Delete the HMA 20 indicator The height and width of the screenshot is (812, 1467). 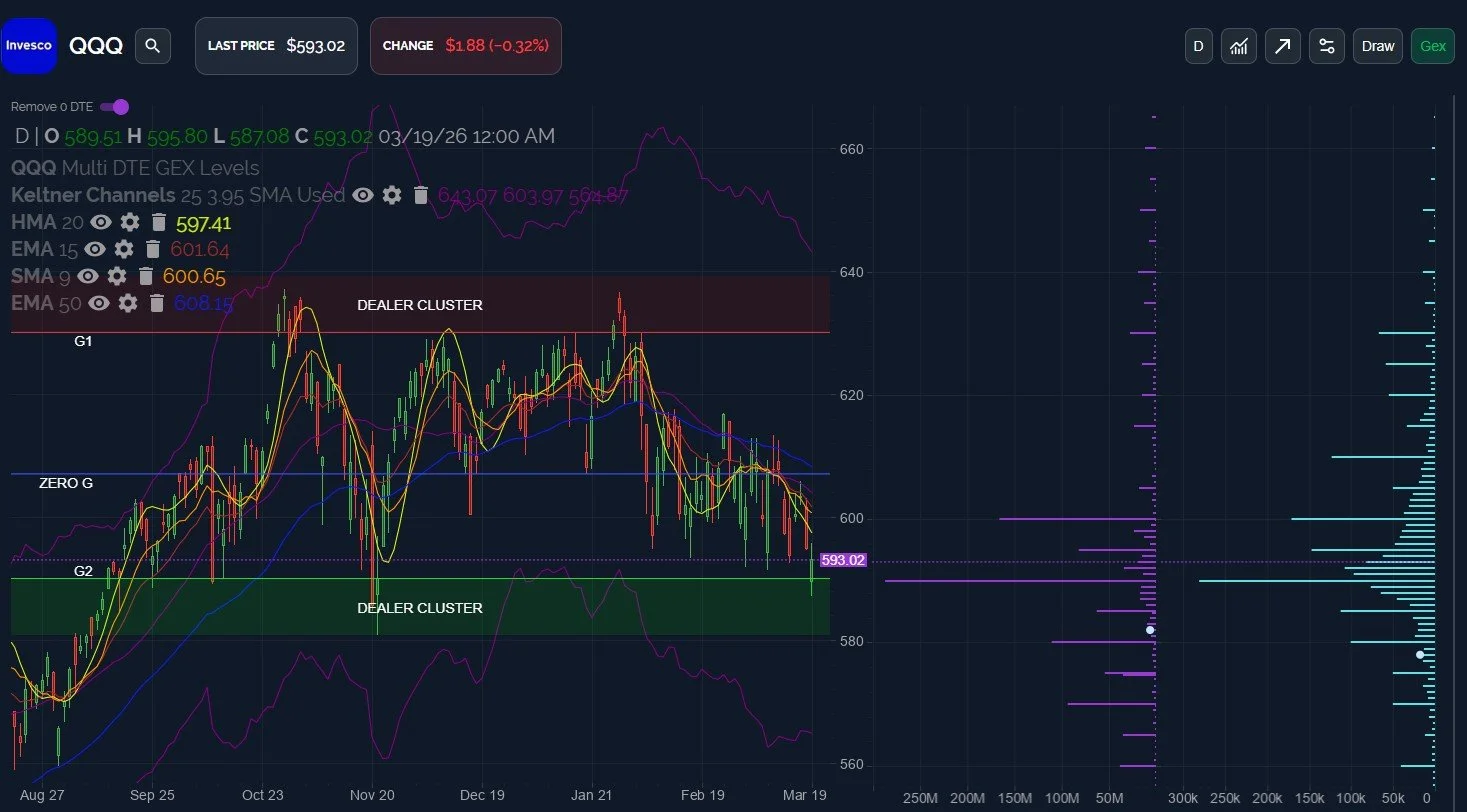pos(158,222)
